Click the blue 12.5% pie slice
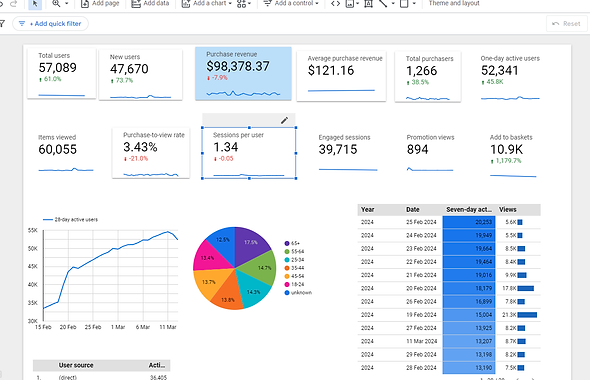 pyautogui.click(x=223, y=242)
